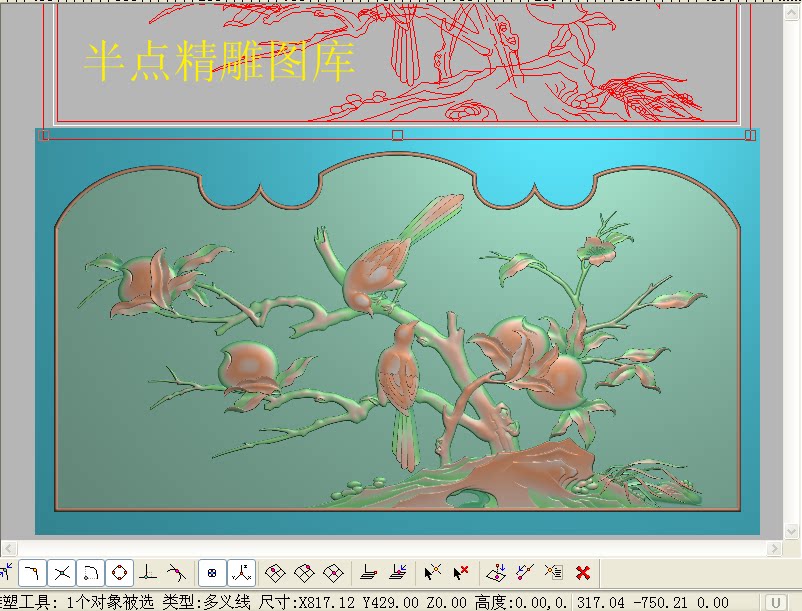The image size is (802, 611).
Task: Click first surface-point snap diamond icon
Action: tap(275, 573)
